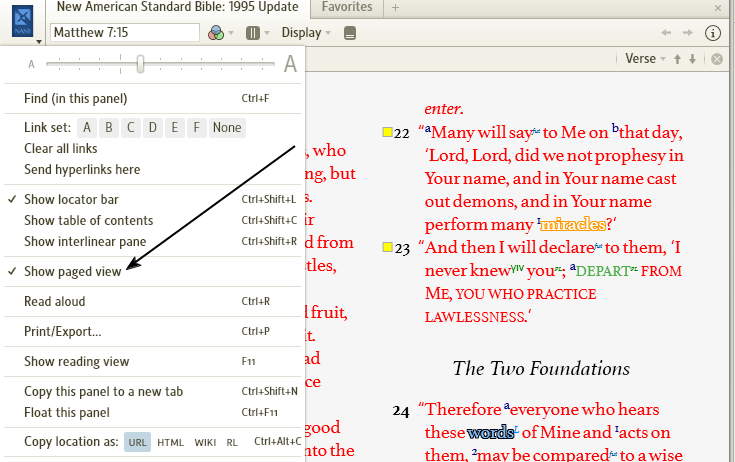Screen dimensions: 735x462
Task: Expand the visual filters dropdown arrow
Action: coord(231,33)
